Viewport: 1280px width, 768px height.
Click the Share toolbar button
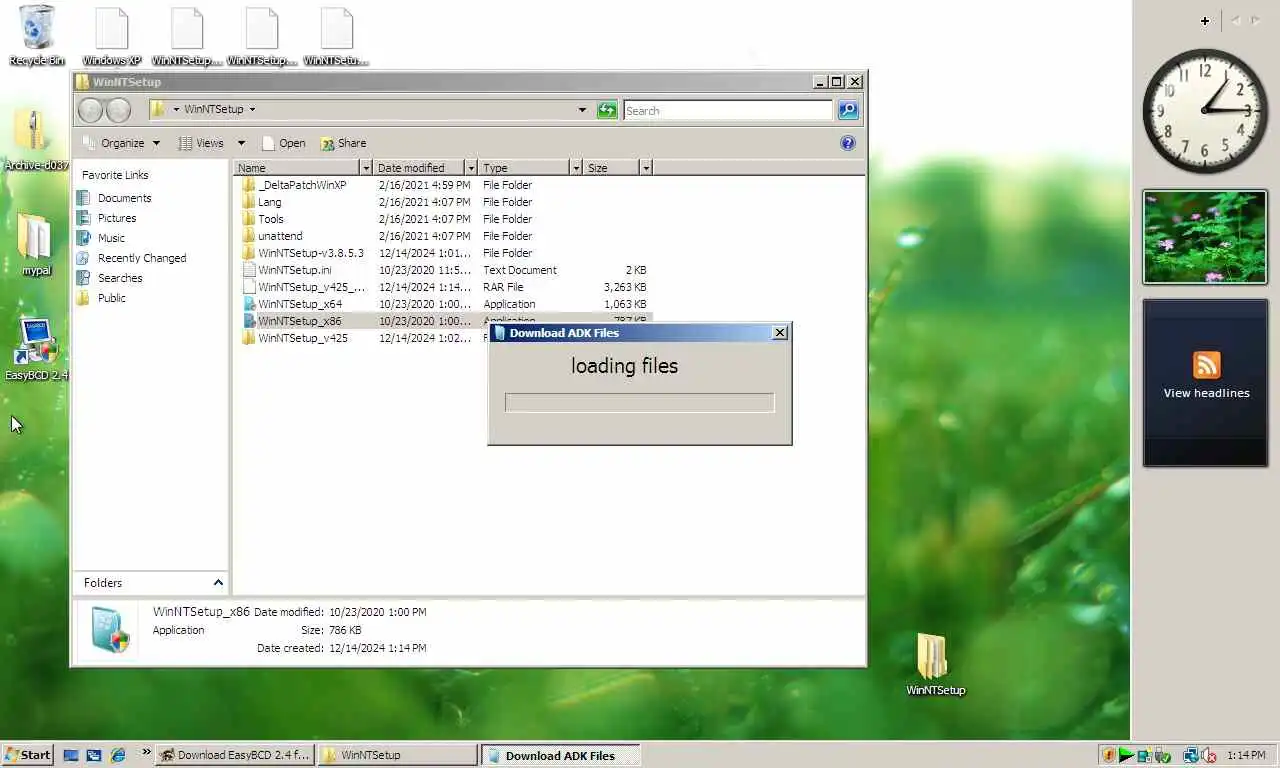(x=343, y=143)
